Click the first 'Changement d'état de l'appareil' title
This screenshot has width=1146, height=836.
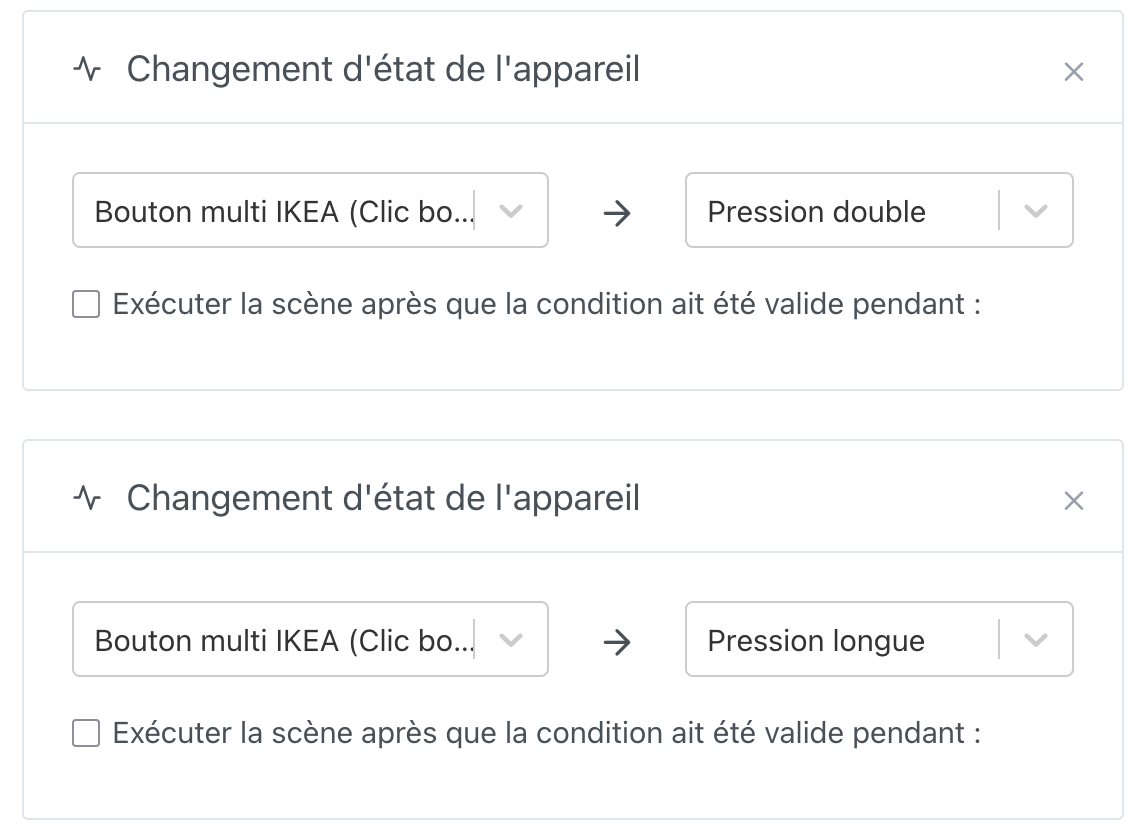coord(382,70)
